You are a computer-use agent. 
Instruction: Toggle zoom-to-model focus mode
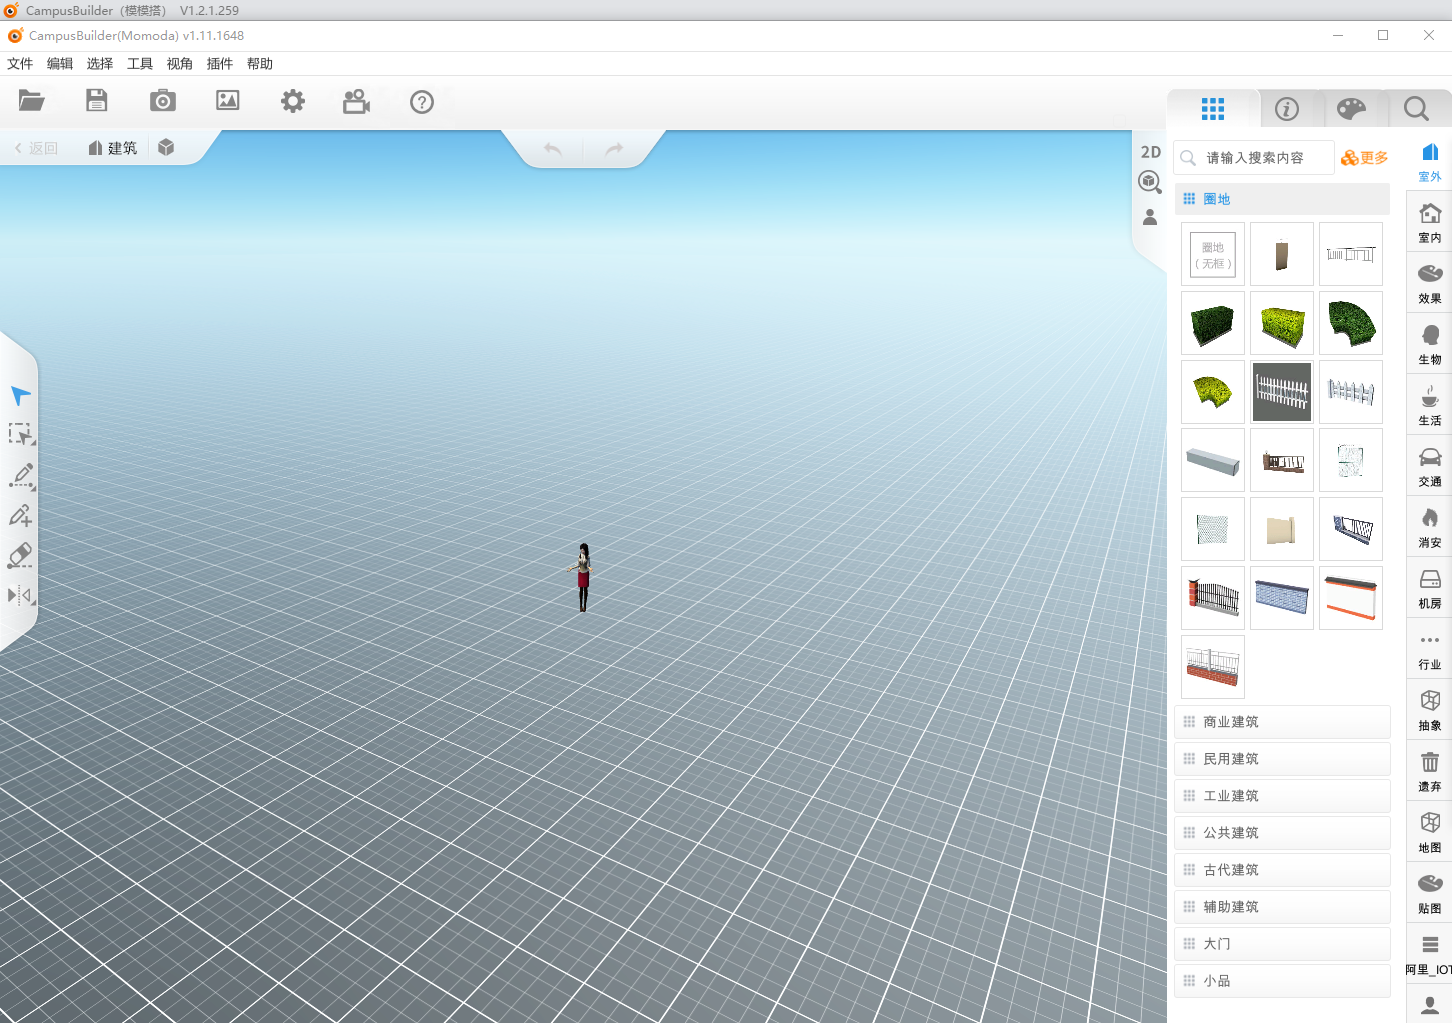point(1149,182)
